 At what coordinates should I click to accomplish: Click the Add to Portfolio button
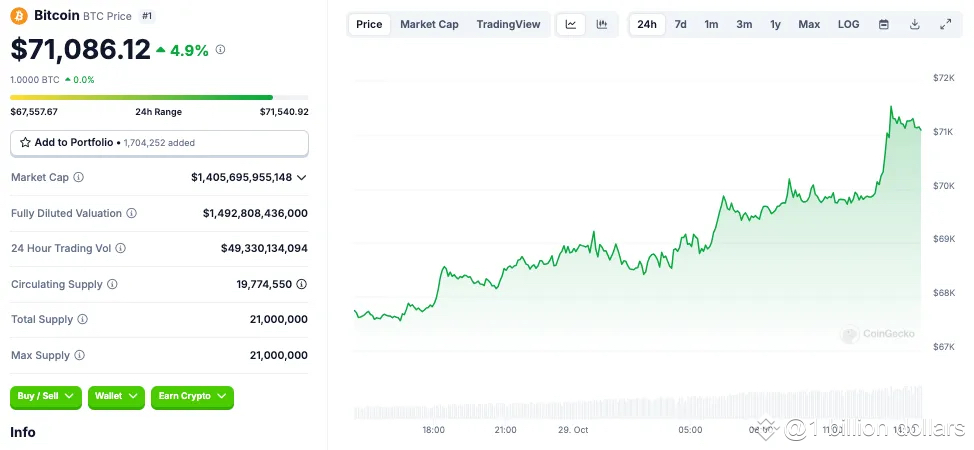click(x=159, y=143)
